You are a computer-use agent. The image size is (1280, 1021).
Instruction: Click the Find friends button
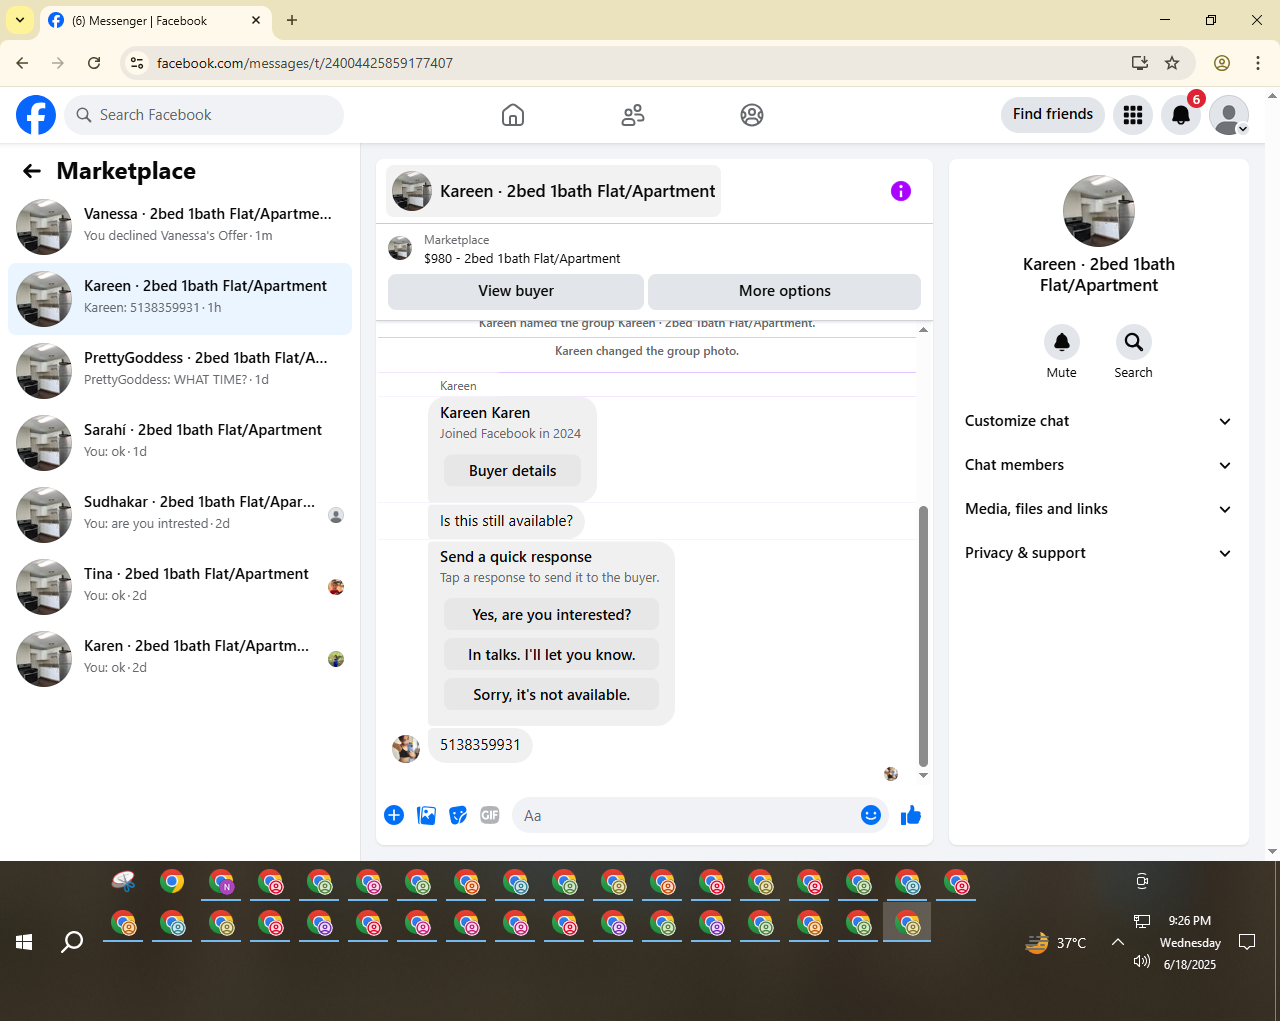point(1053,114)
